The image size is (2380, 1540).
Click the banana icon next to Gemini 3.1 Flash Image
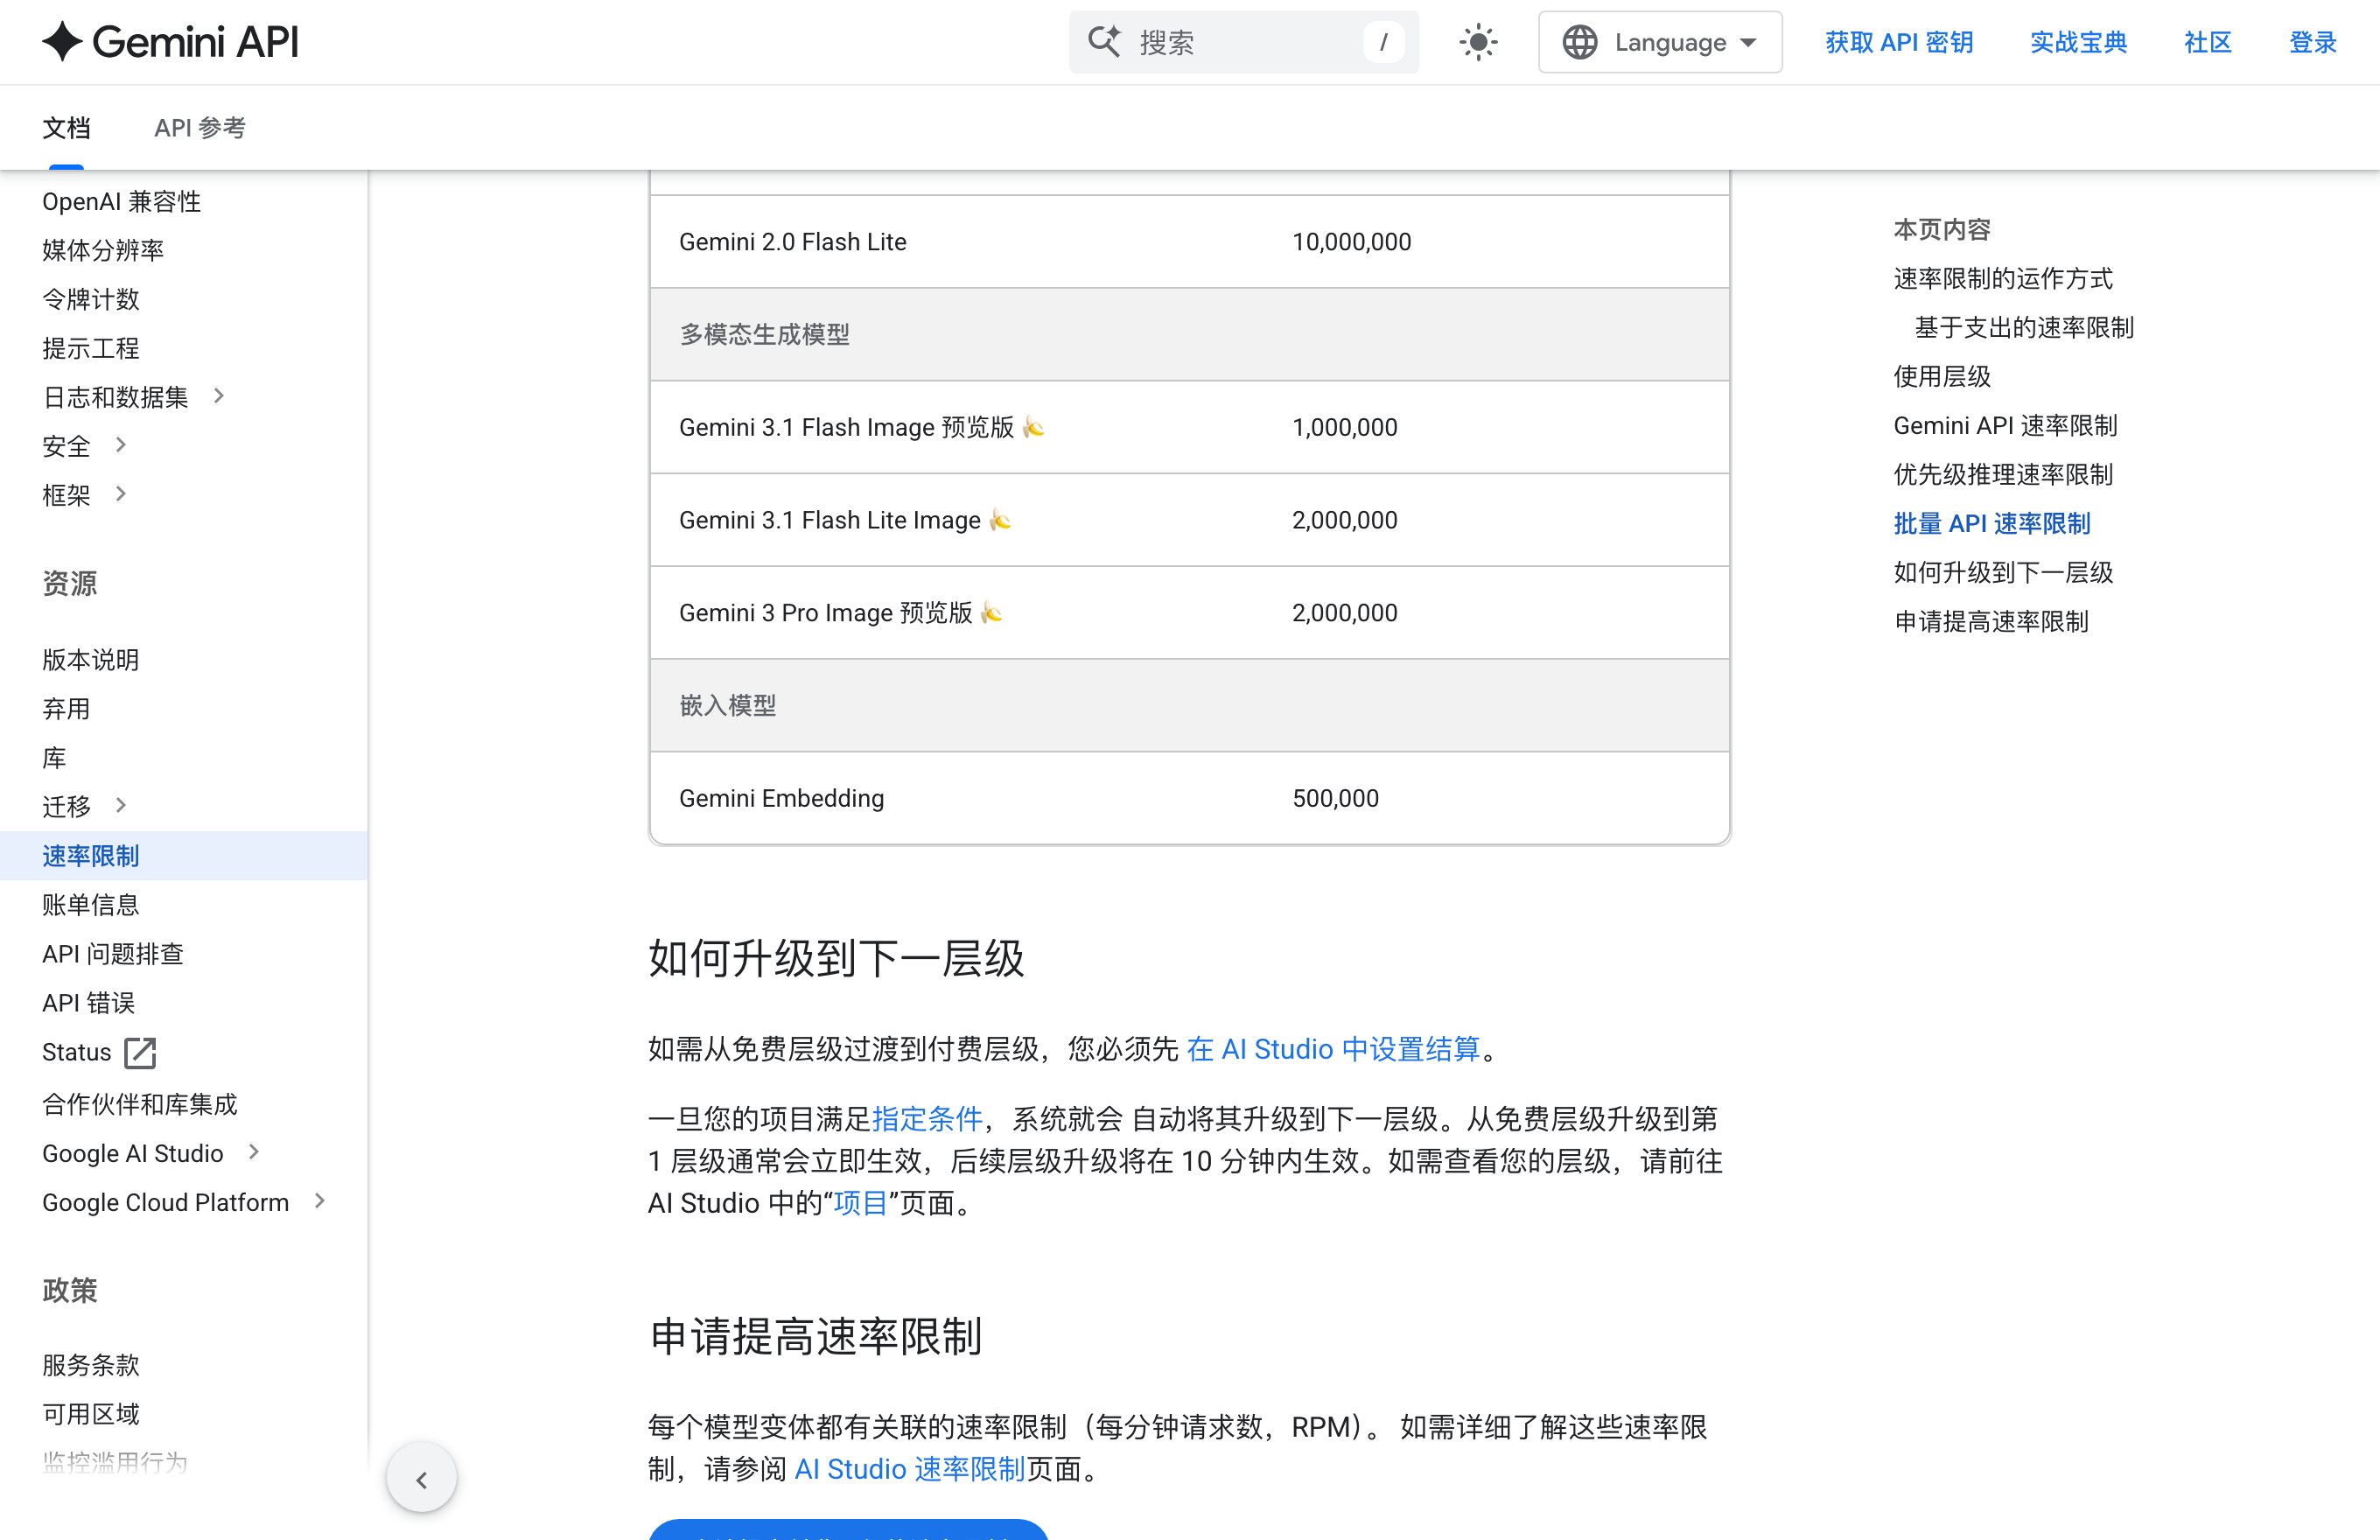tap(1034, 427)
